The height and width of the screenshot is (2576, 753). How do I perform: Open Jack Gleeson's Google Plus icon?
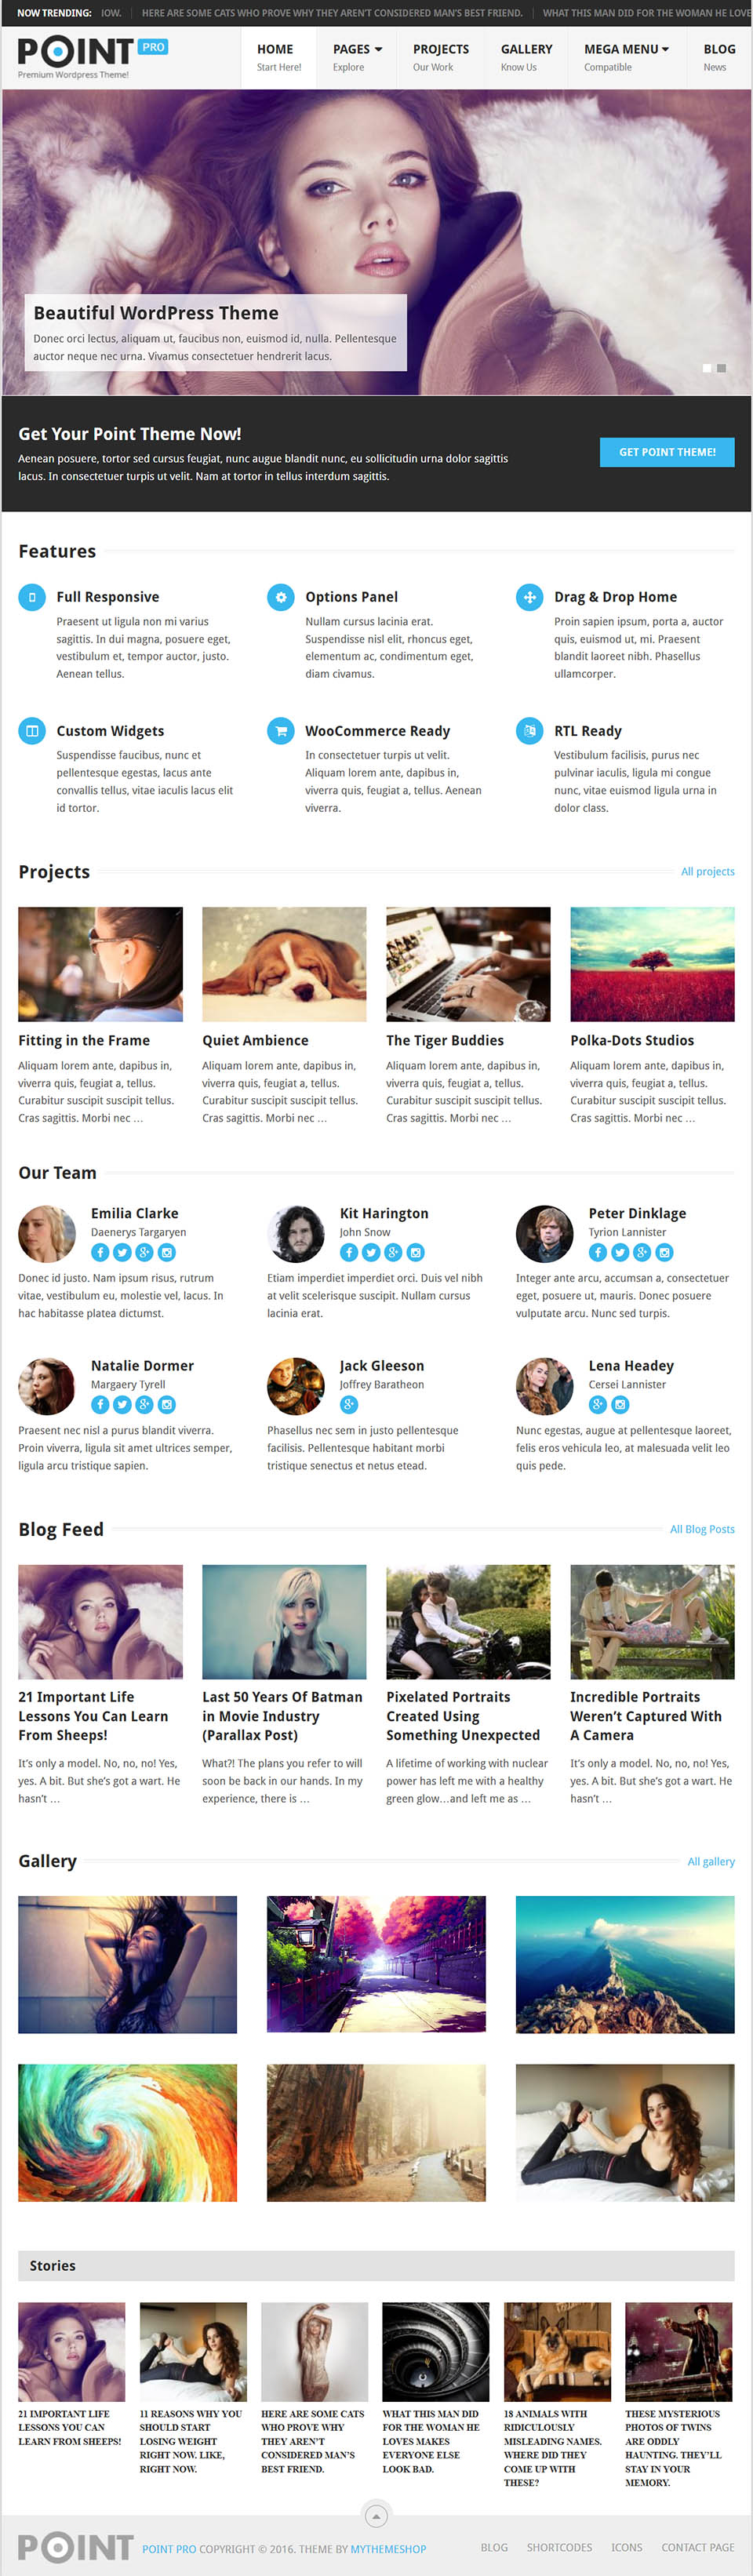pos(349,1404)
